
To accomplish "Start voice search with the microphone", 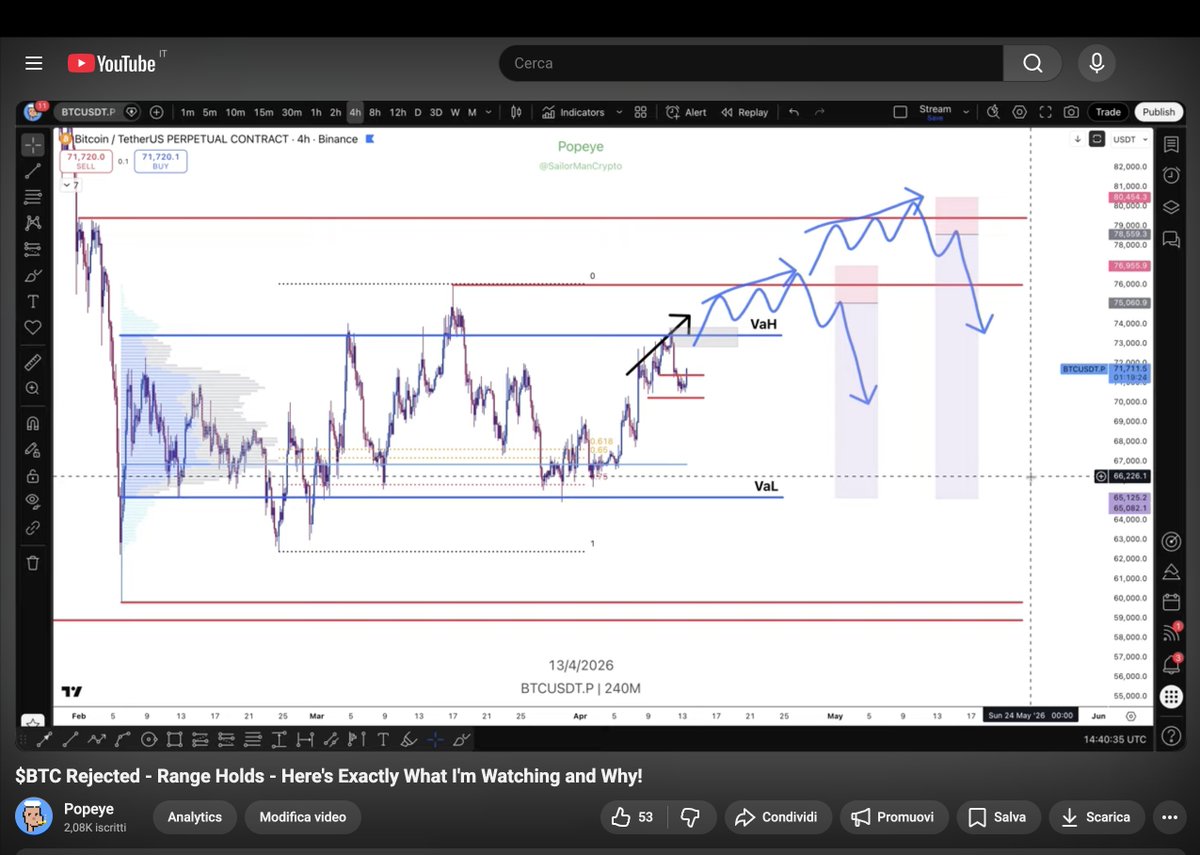I will (1096, 63).
